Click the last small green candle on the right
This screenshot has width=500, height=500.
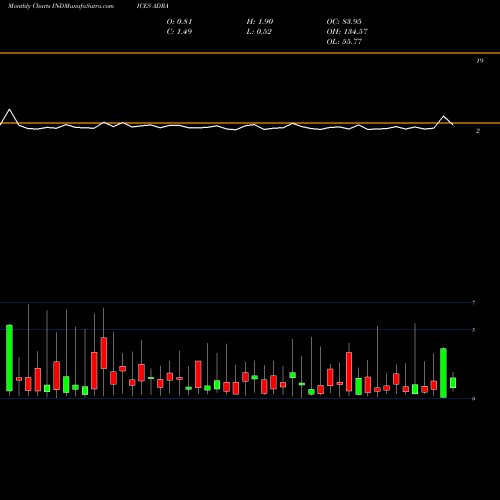pos(453,383)
